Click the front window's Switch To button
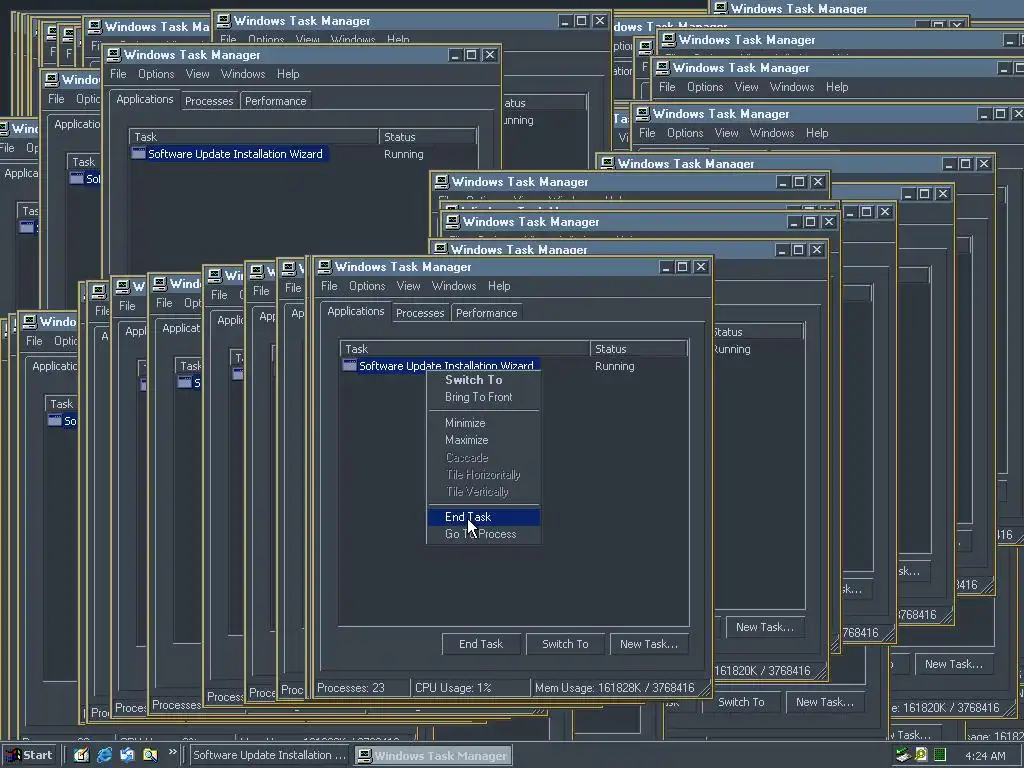1024x768 pixels. (x=565, y=644)
